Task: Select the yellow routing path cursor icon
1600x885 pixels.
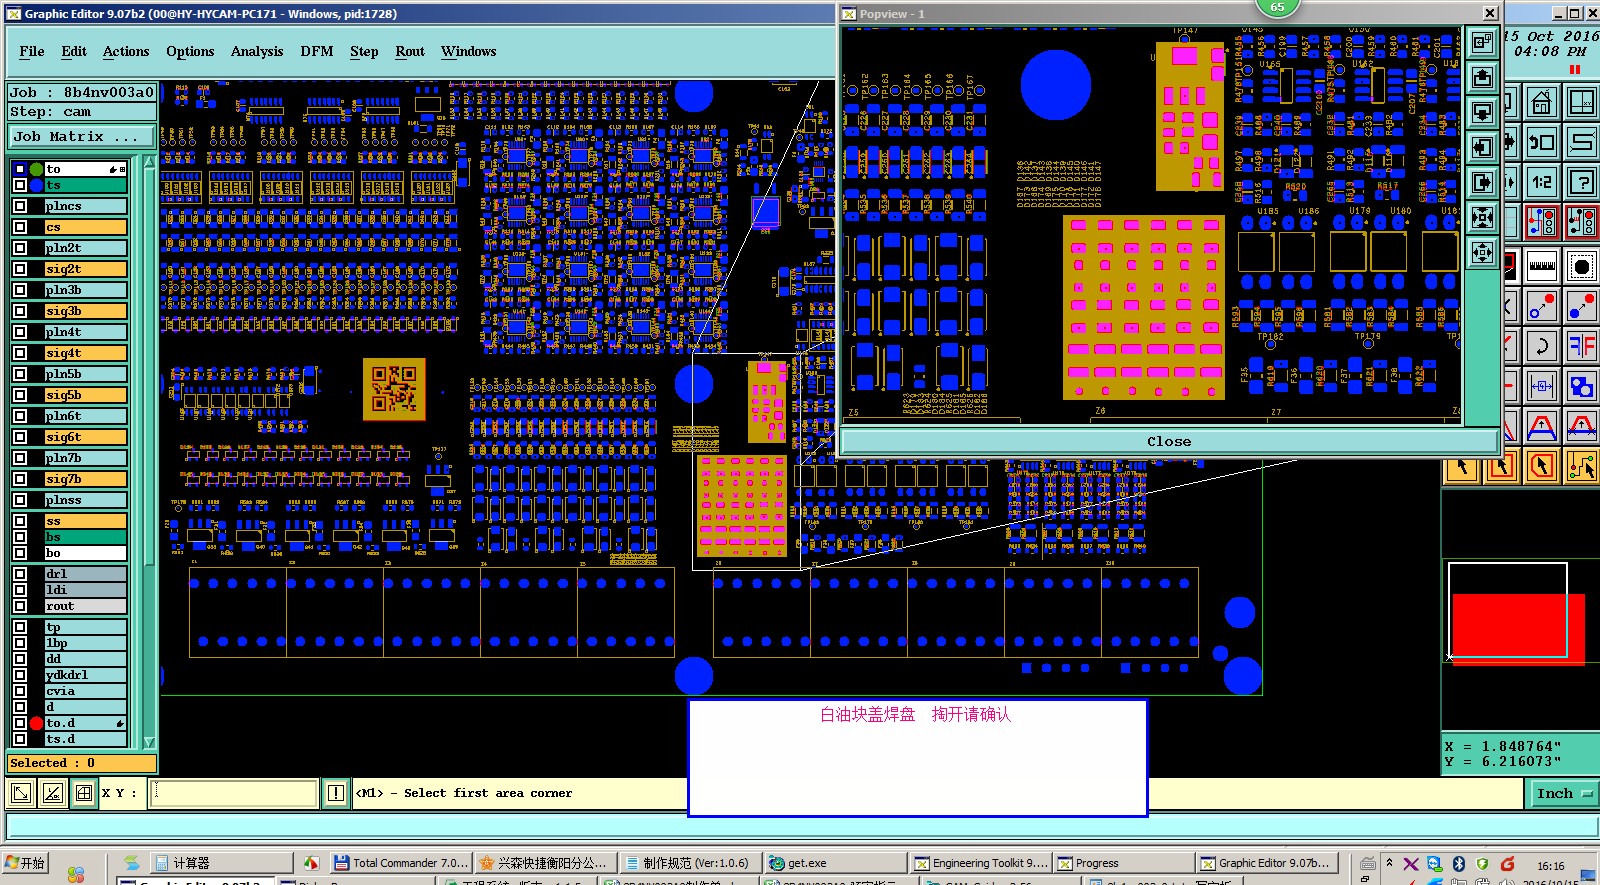Action: pyautogui.click(x=1581, y=466)
